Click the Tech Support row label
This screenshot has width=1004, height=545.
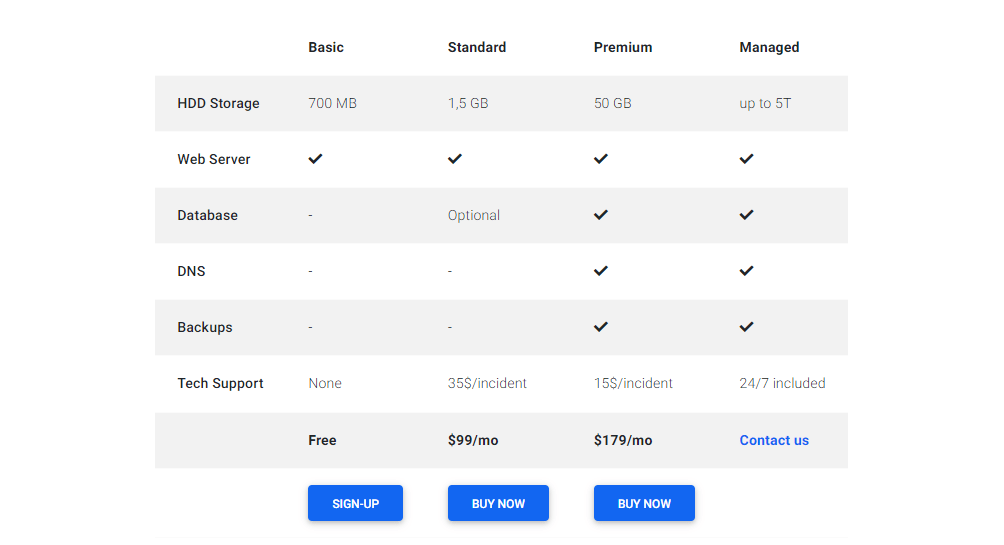tap(220, 383)
